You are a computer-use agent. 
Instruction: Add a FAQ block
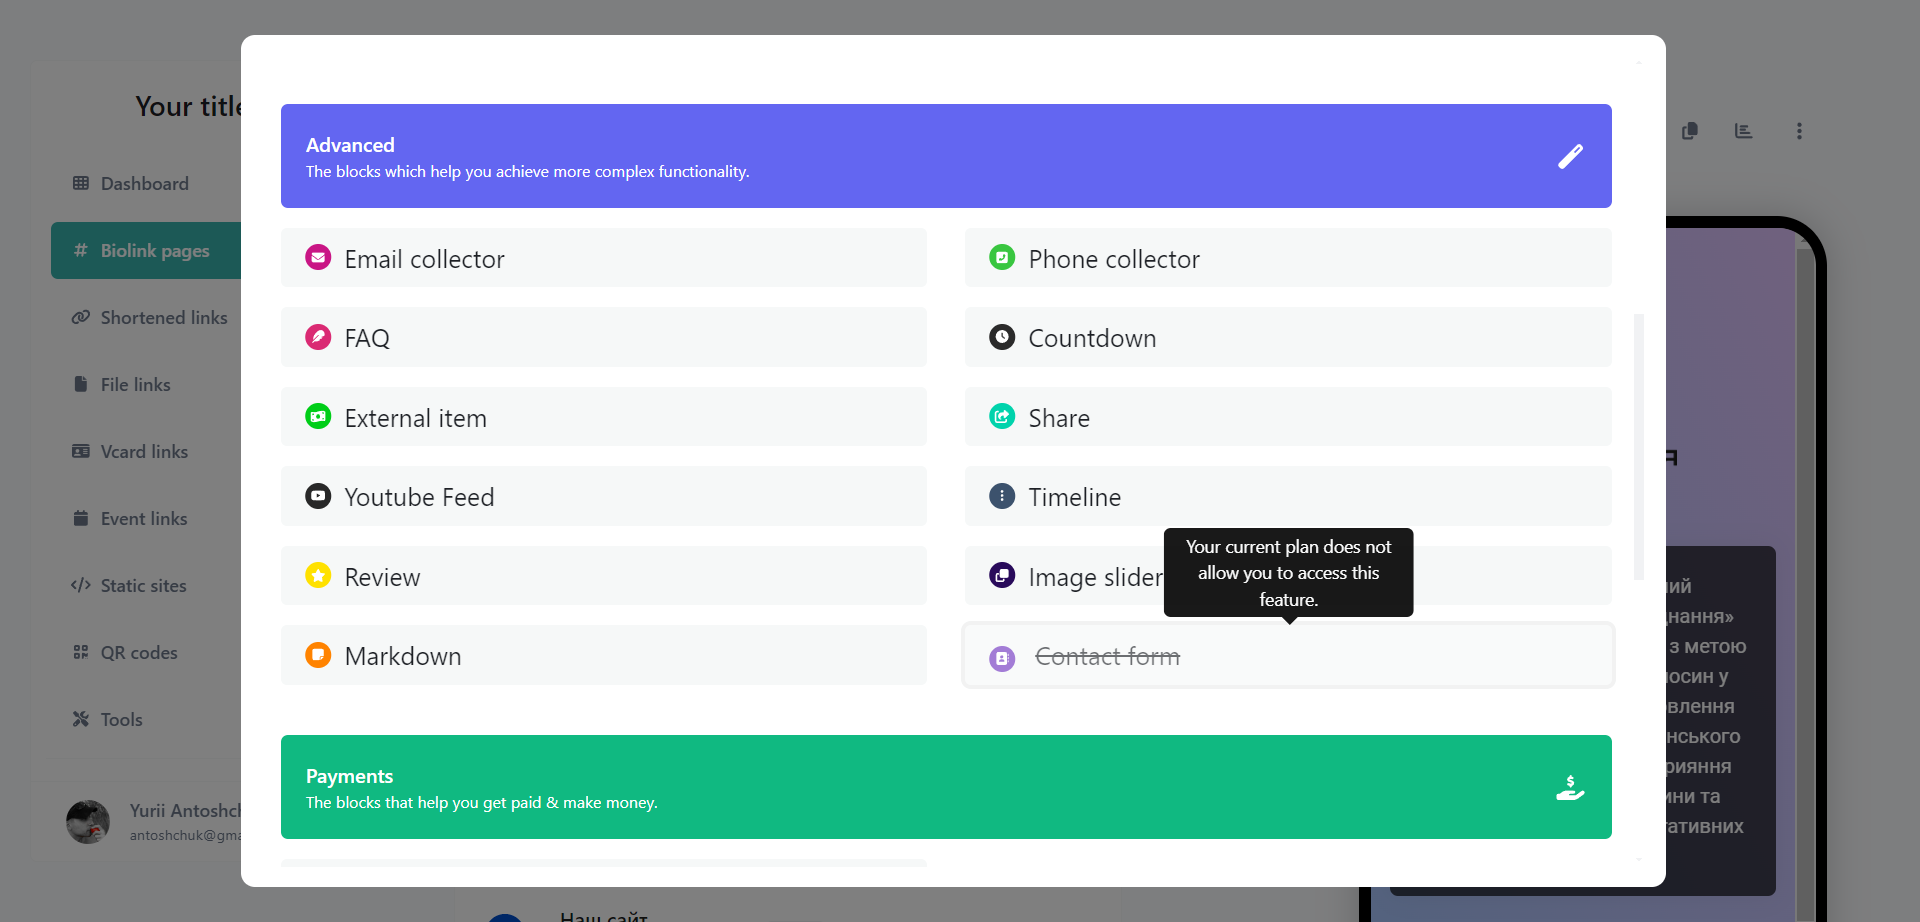click(603, 338)
